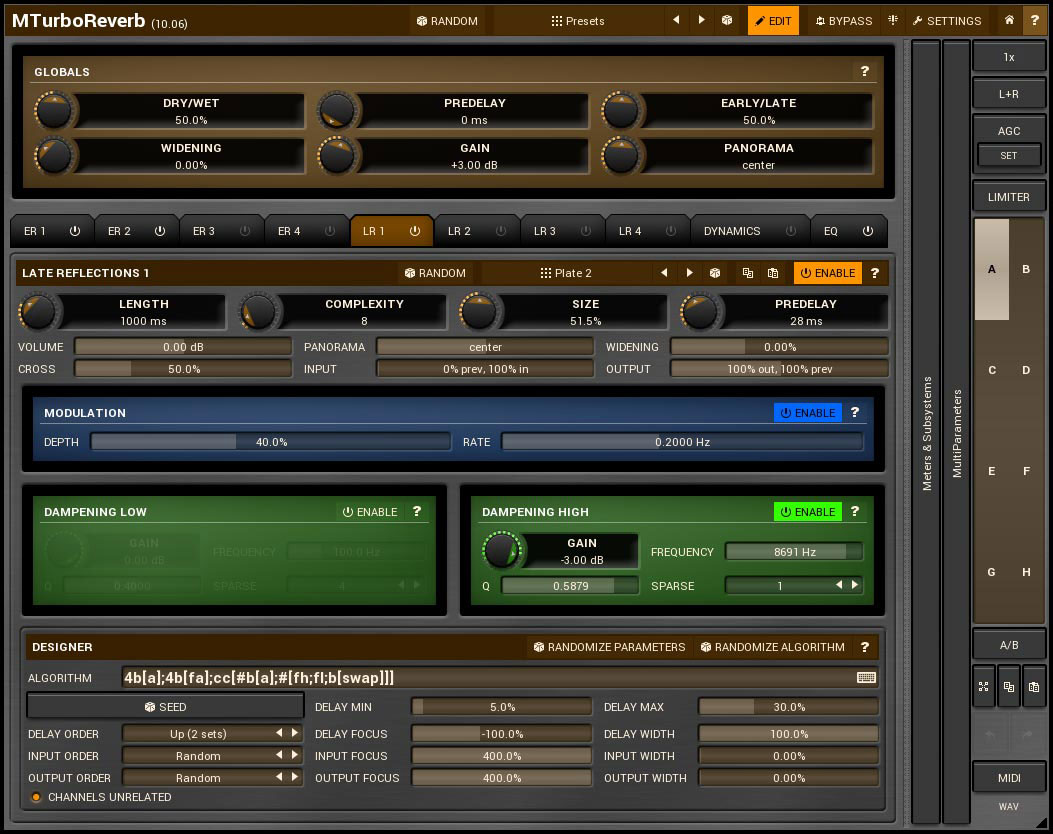Copy the Late Reflections 1 section settings
This screenshot has height=834, width=1053.
coord(747,273)
